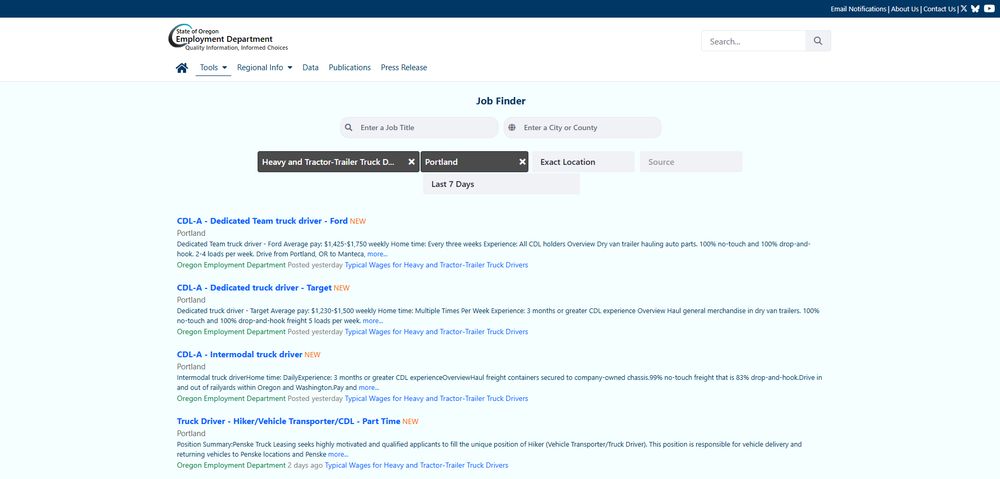Click the Portland filter chip text

coord(441,162)
